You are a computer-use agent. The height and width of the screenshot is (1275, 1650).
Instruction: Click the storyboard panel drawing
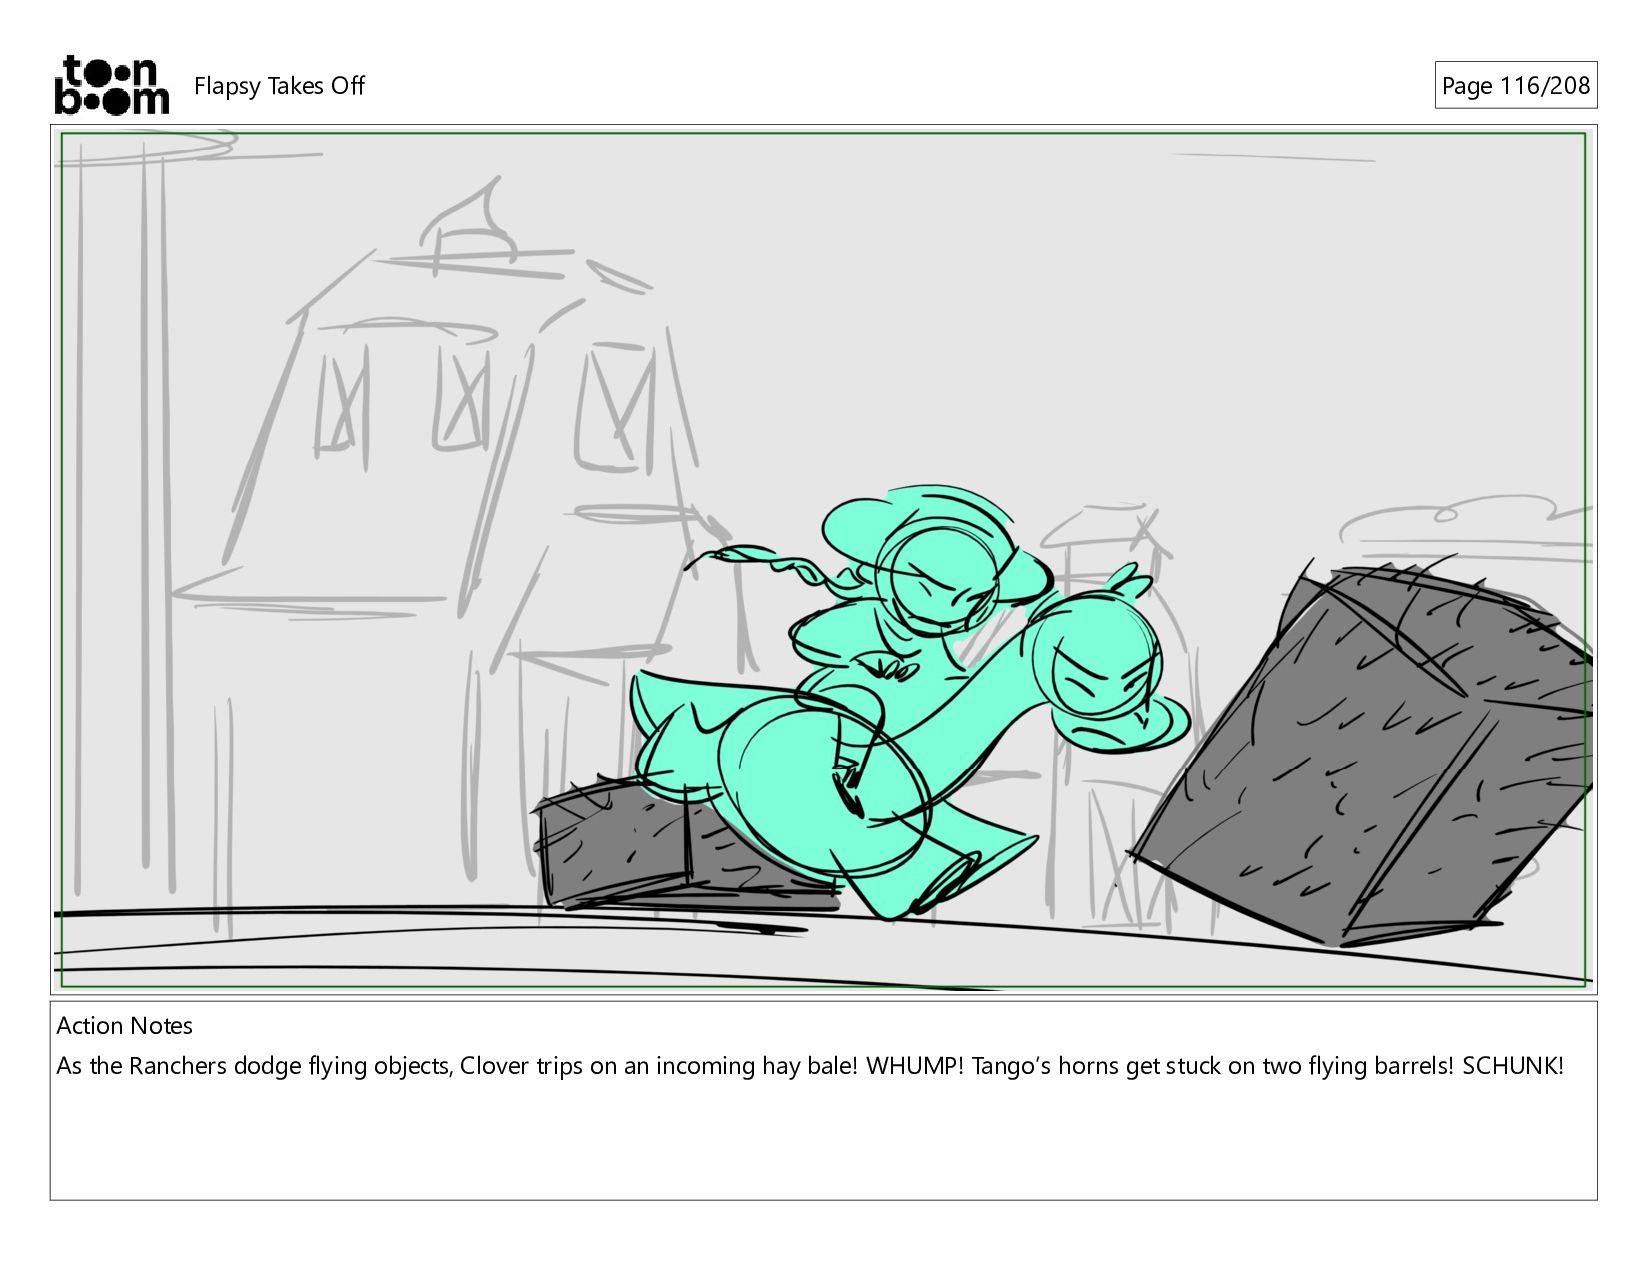(x=823, y=560)
